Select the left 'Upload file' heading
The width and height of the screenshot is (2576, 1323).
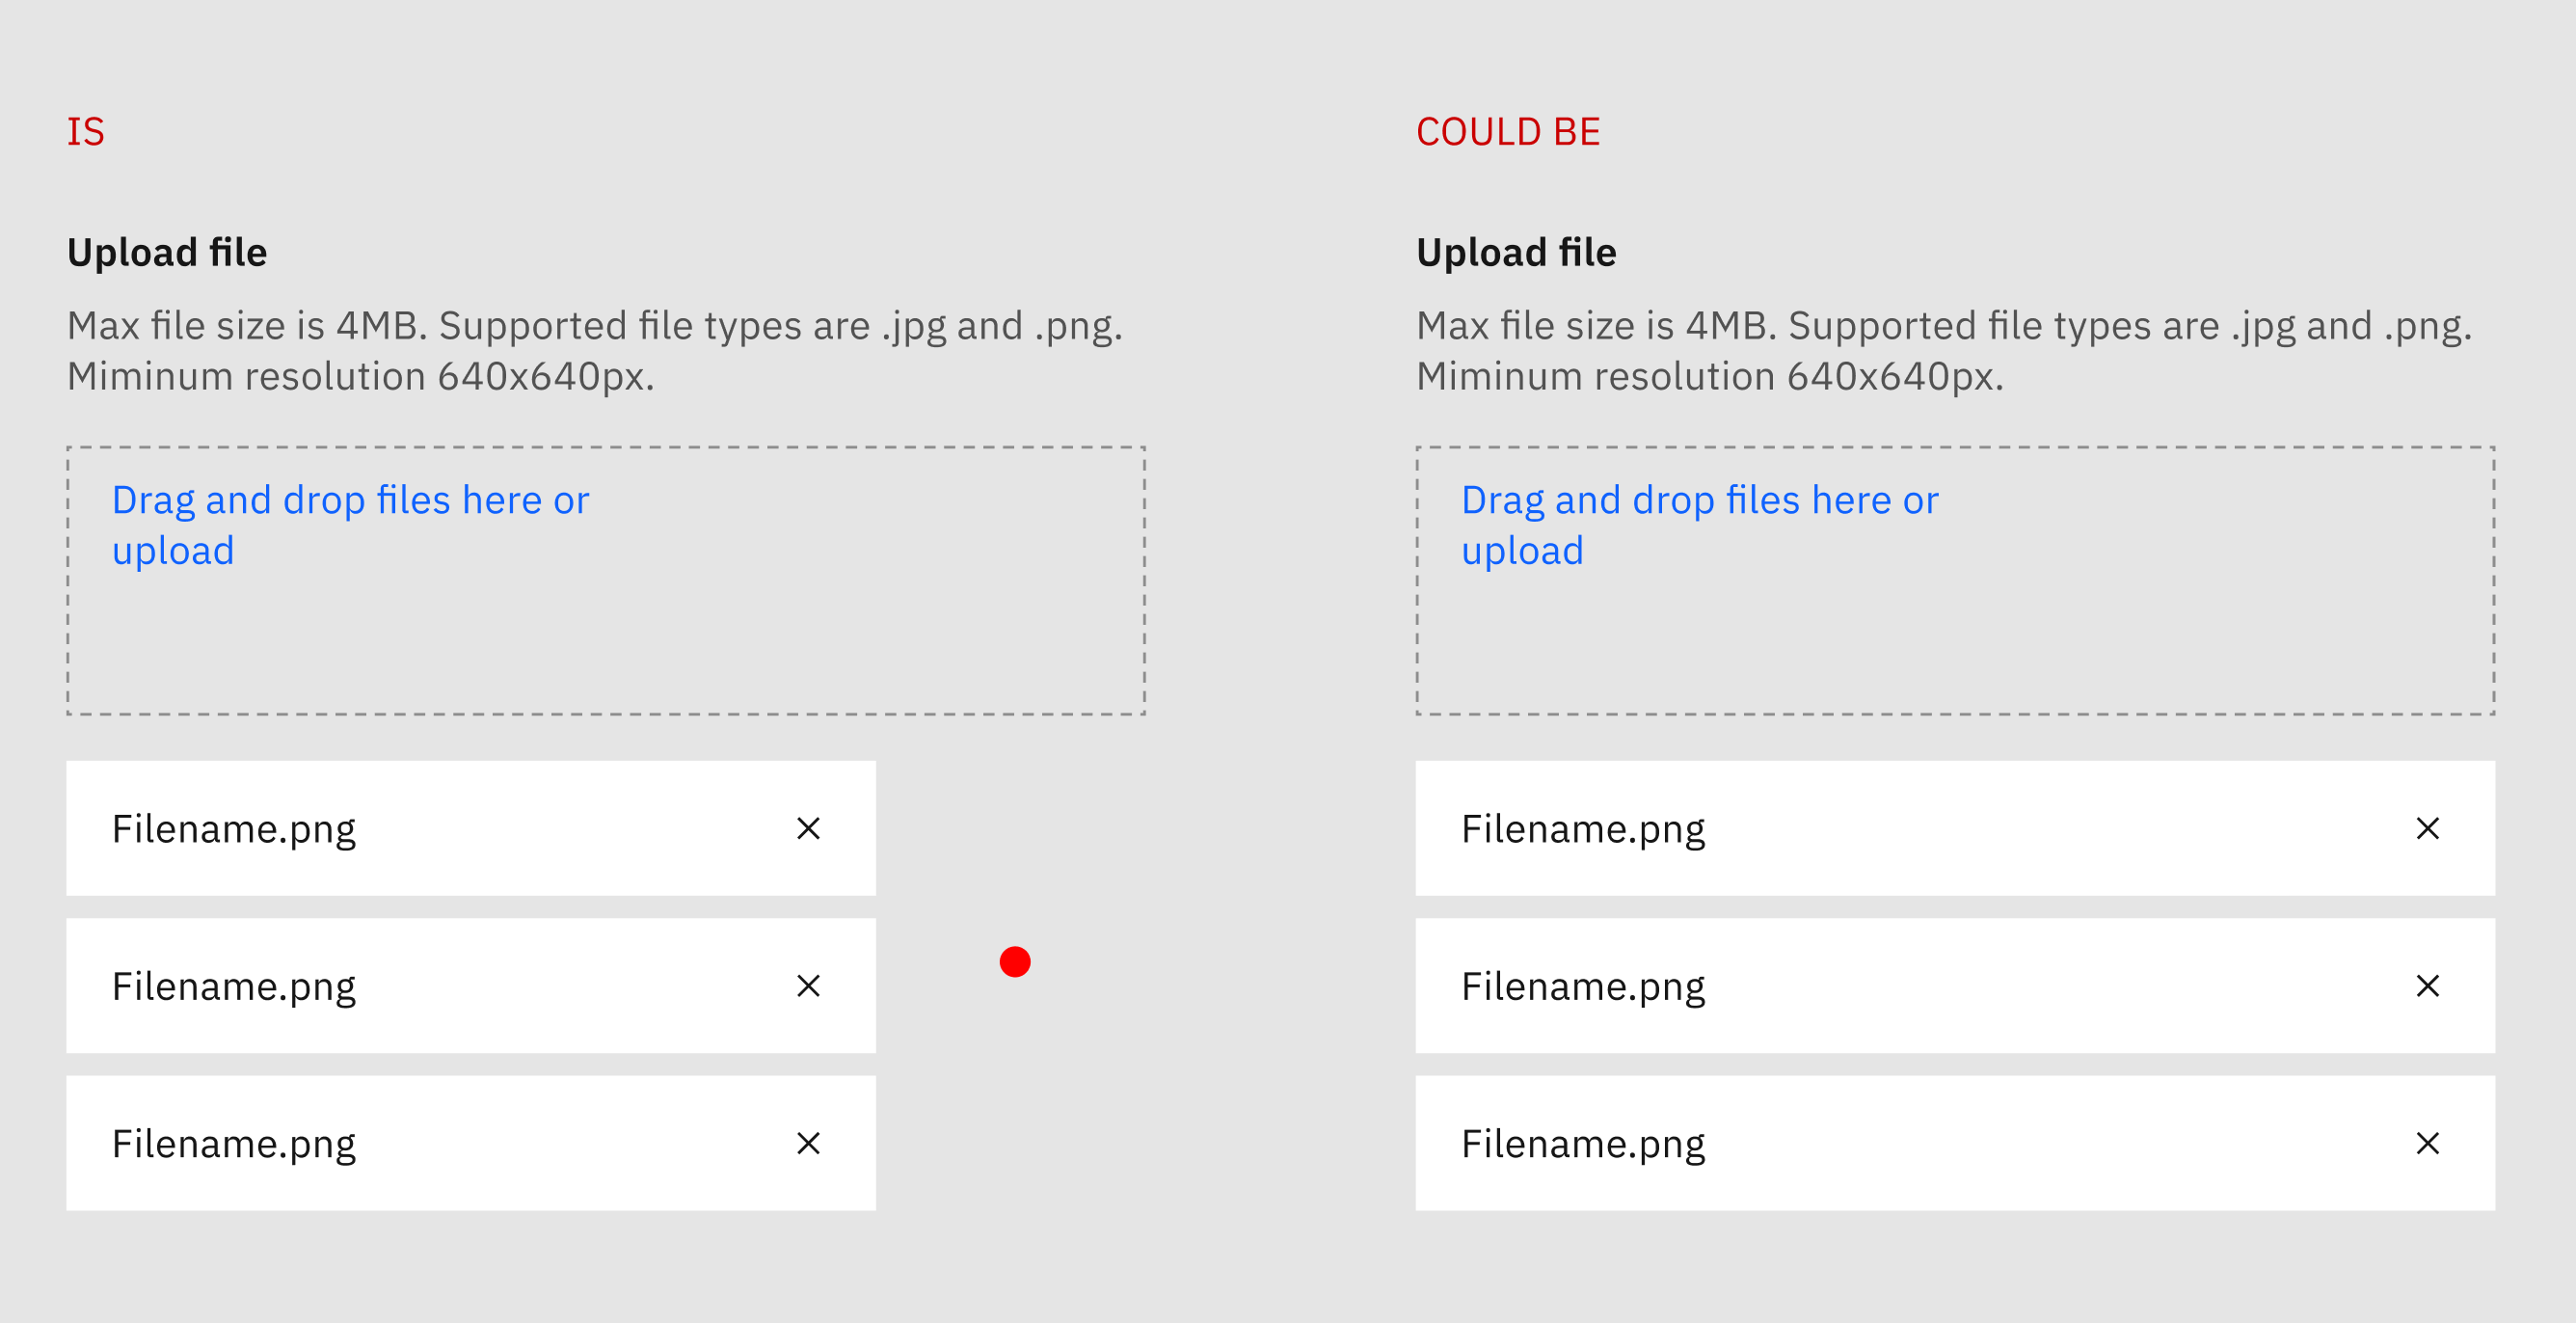click(167, 252)
